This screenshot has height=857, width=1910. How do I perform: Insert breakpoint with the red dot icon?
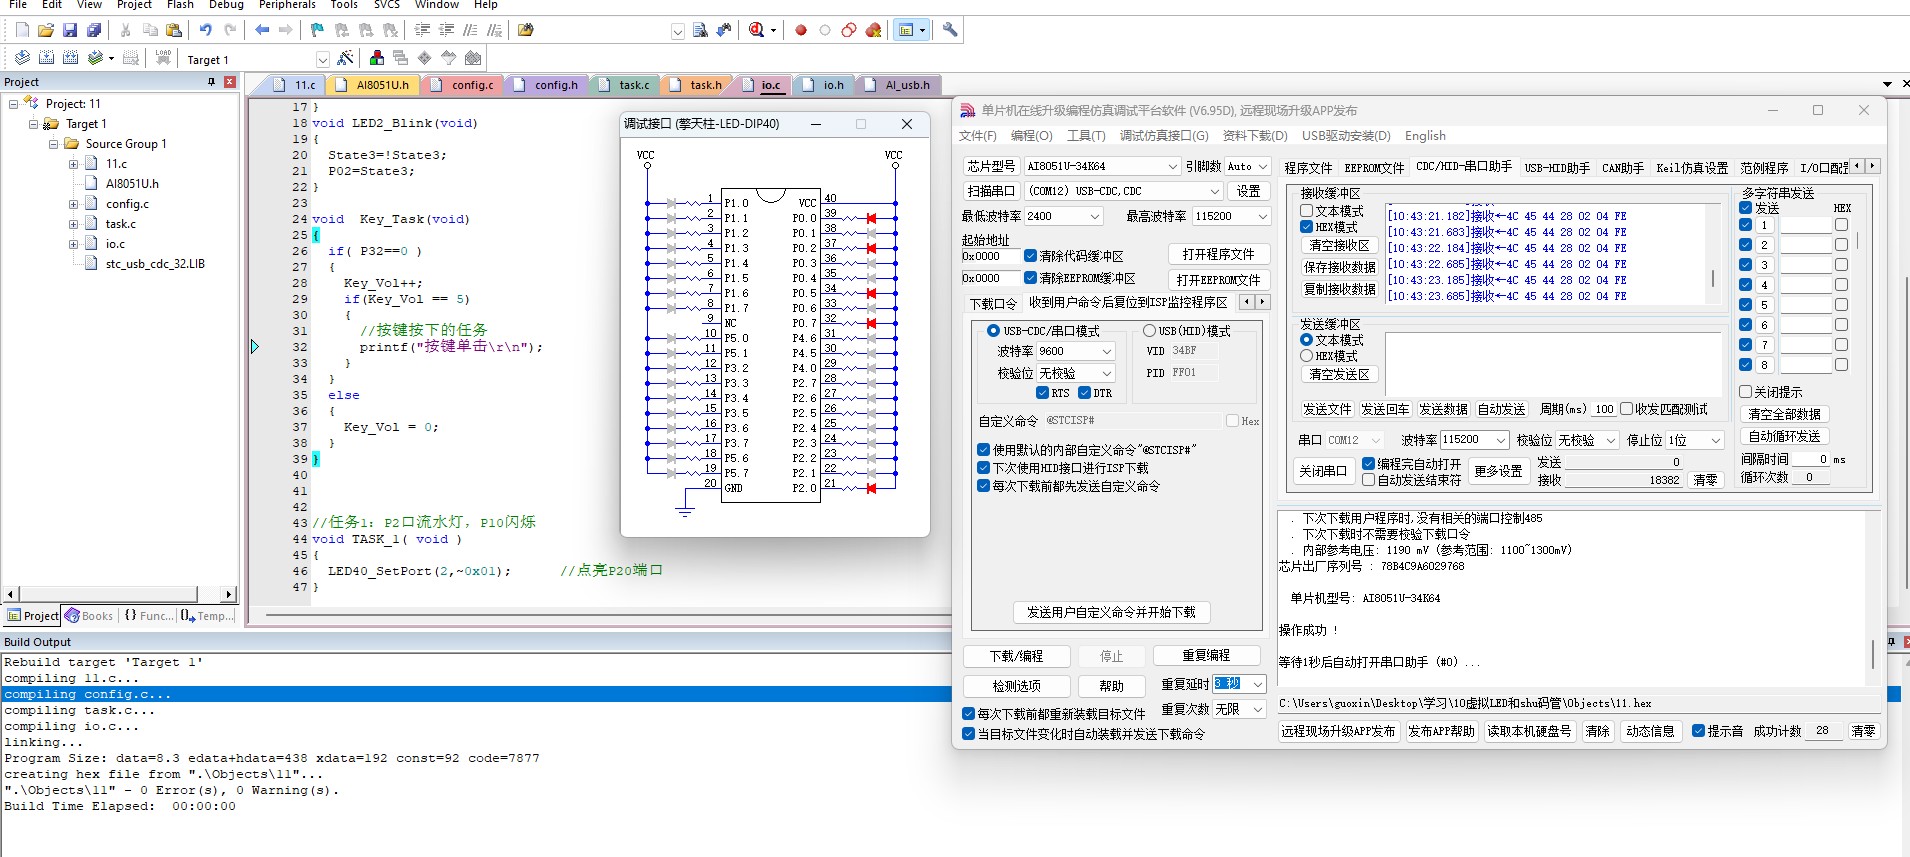(801, 30)
